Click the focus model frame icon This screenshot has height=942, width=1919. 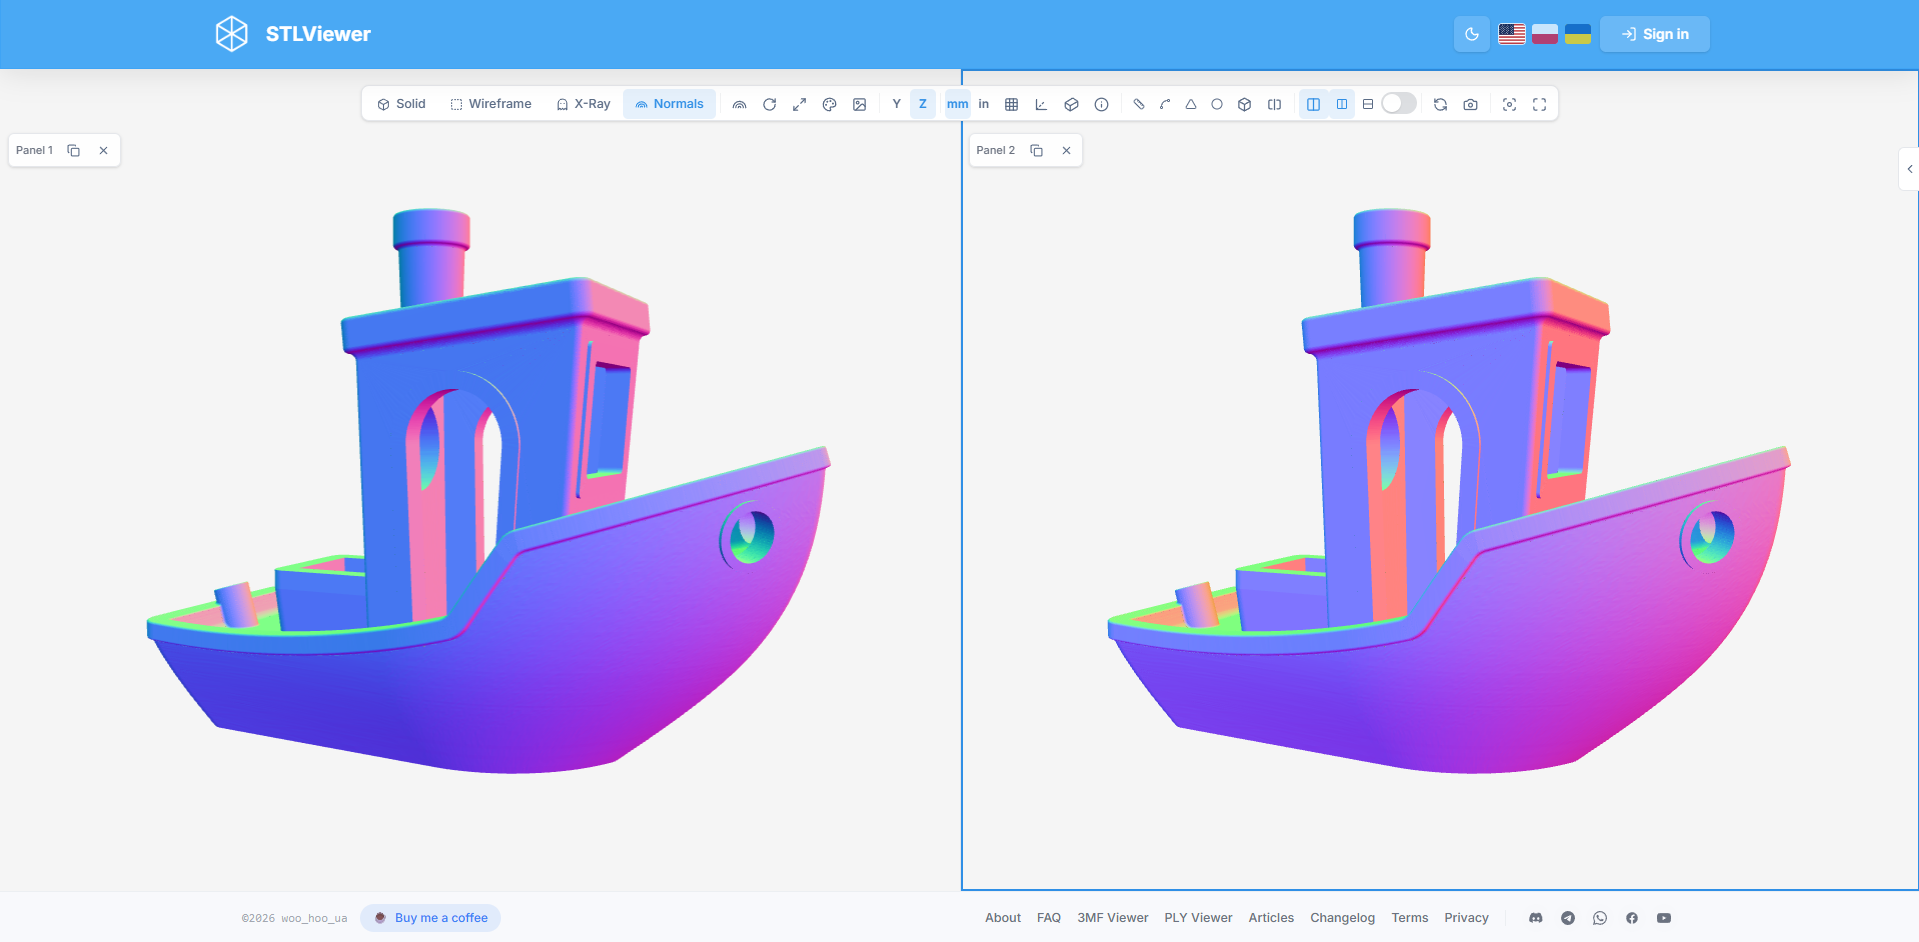(x=1510, y=104)
